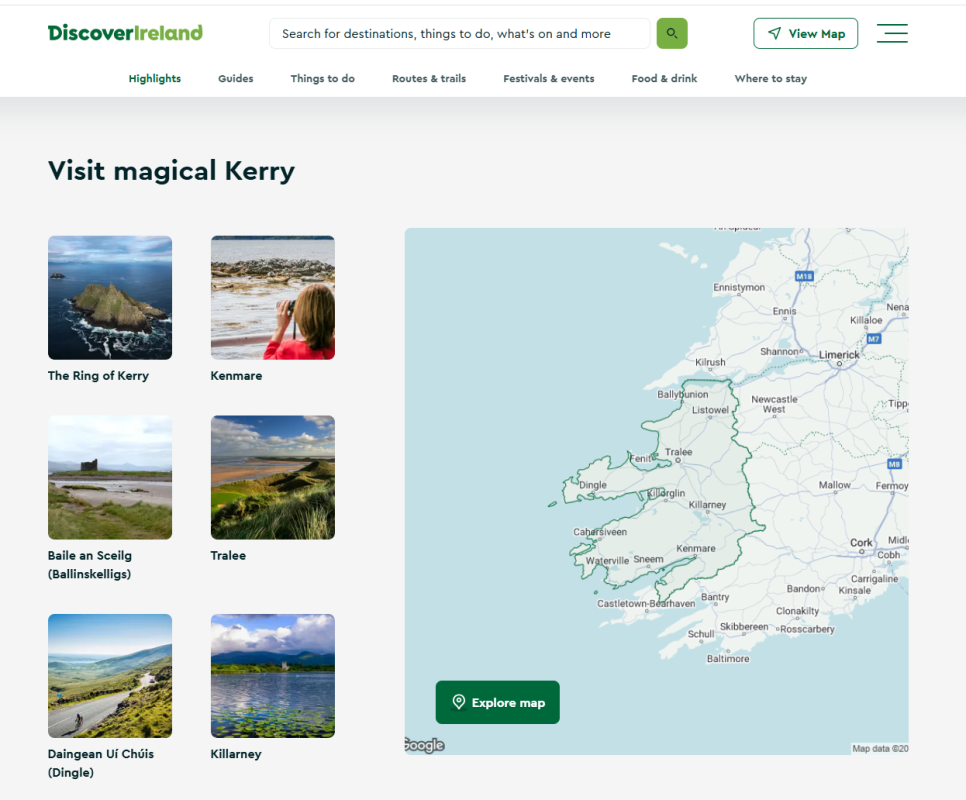966x800 pixels.
Task: Click the green search magnifier button
Action: click(x=671, y=33)
